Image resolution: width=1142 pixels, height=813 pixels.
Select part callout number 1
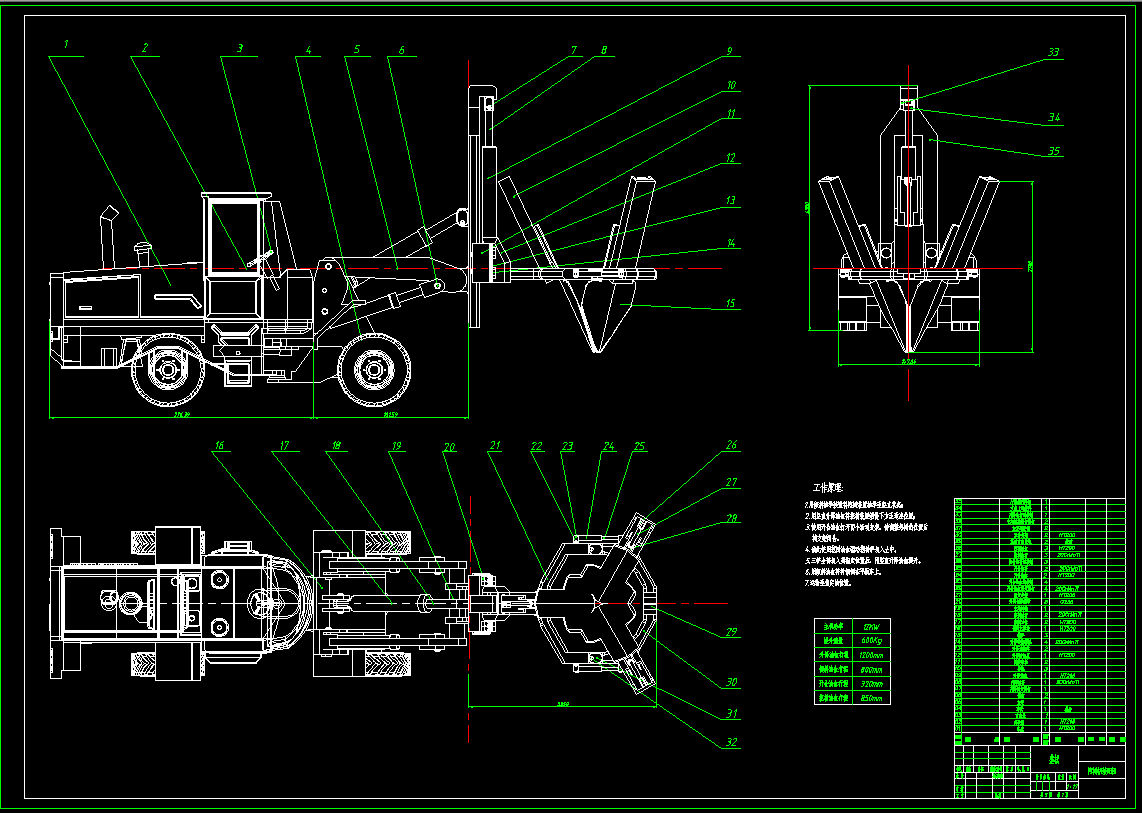(x=66, y=44)
